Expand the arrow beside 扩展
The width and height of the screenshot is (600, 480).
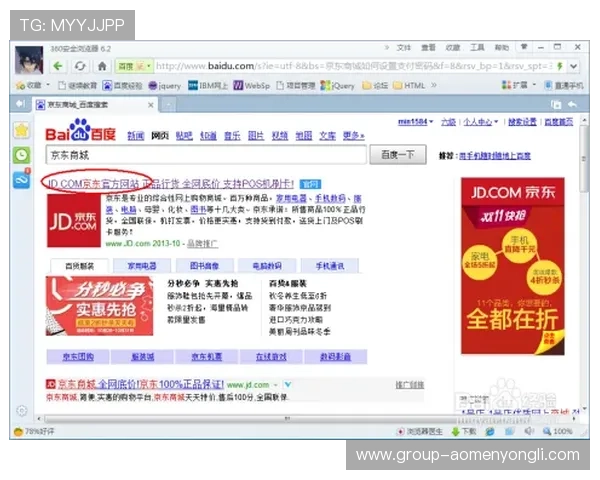point(534,85)
